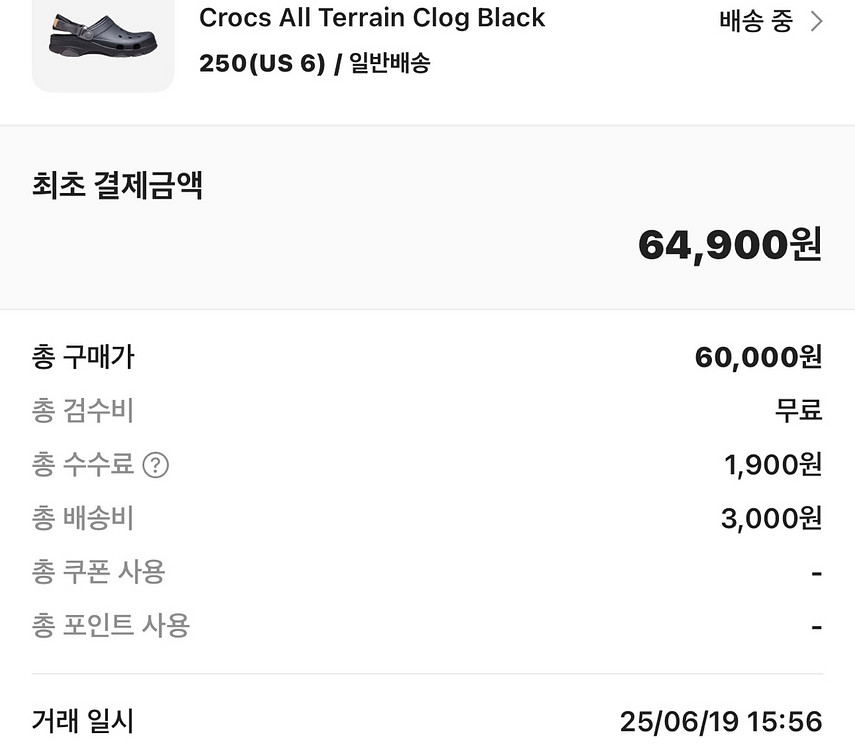Select the 총 포인트 사용 row
The image size is (855, 750).
click(428, 625)
